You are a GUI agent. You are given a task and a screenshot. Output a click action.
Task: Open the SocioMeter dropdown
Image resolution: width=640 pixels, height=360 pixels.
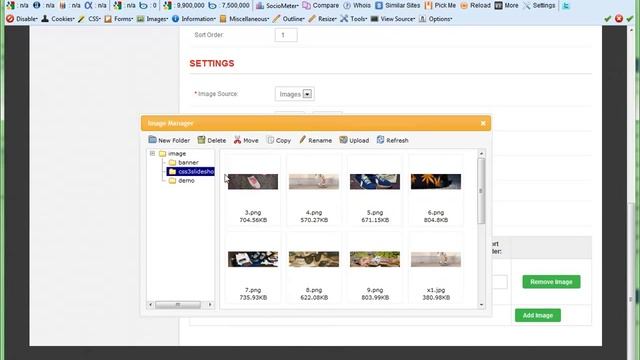[278, 6]
